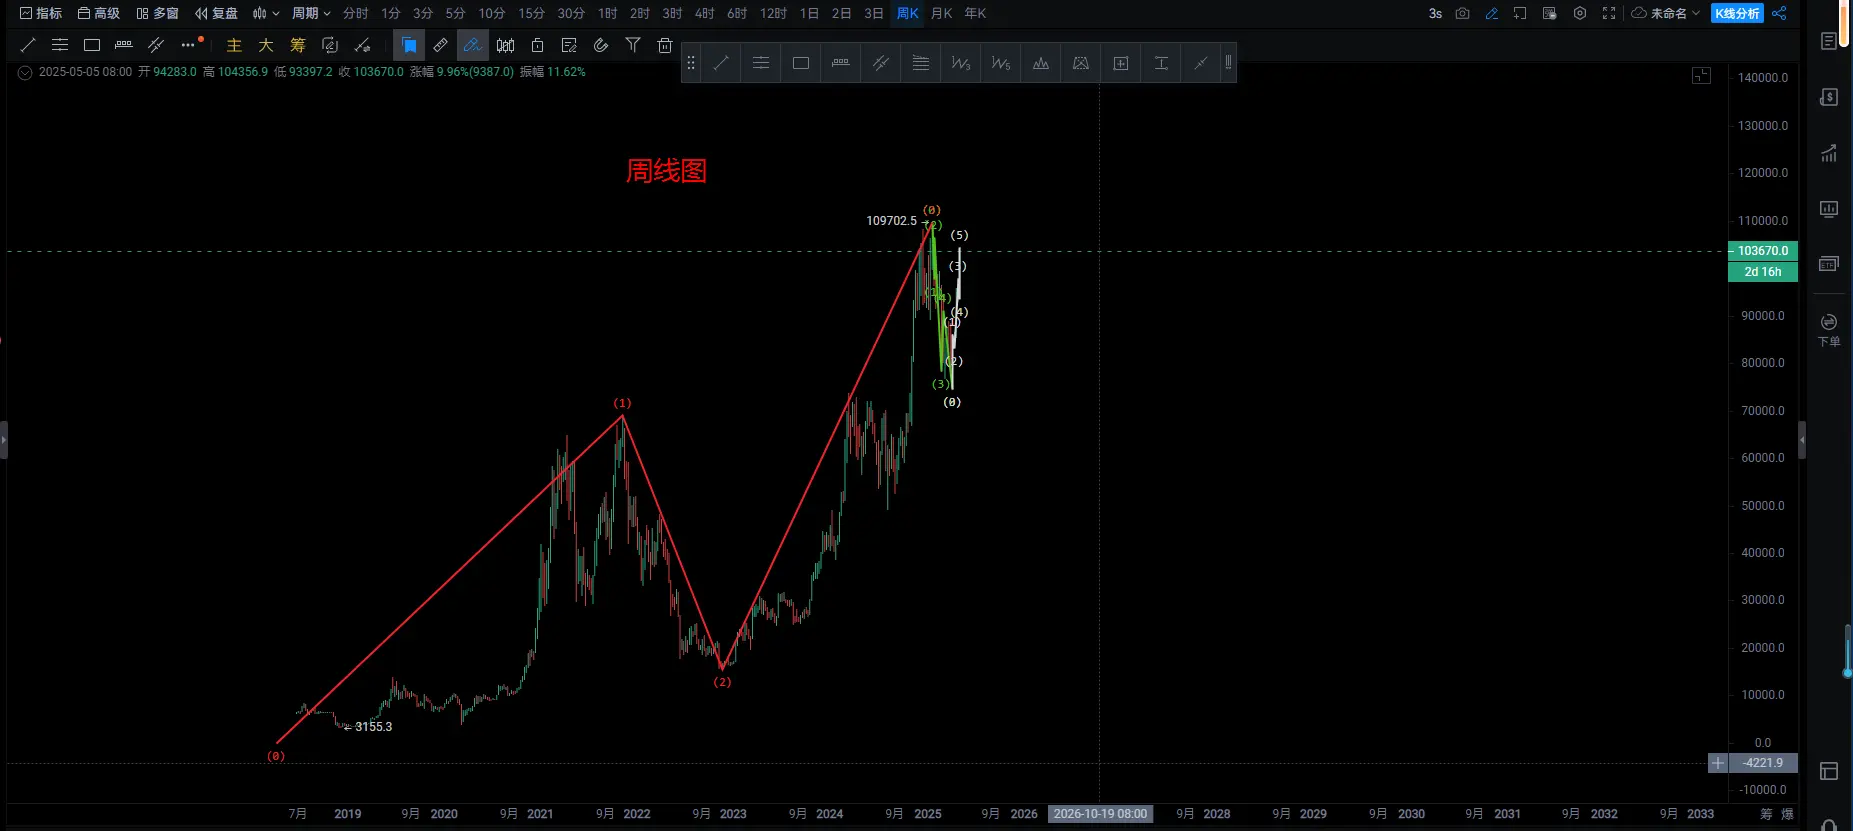The width and height of the screenshot is (1853, 831).
Task: Click the refresh-sync drawing icon
Action: click(x=330, y=45)
